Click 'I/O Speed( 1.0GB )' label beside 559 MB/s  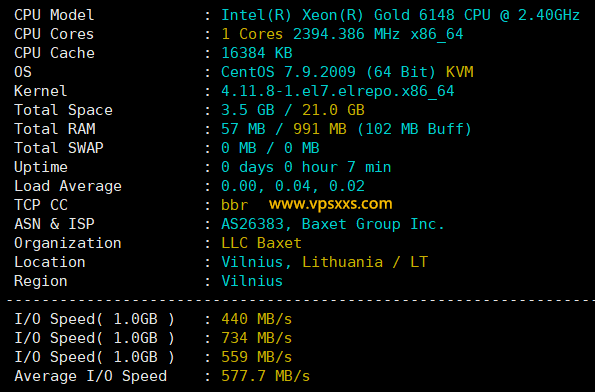[x=94, y=357]
